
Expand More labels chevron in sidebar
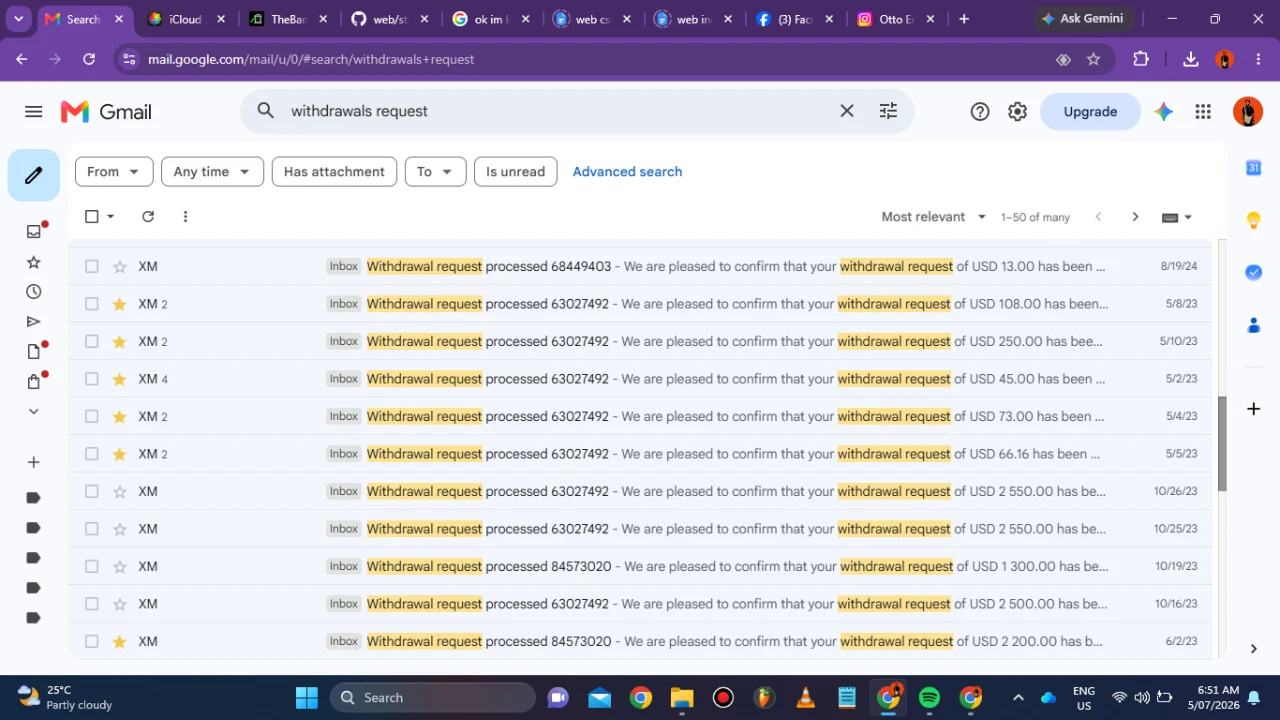tap(33, 411)
